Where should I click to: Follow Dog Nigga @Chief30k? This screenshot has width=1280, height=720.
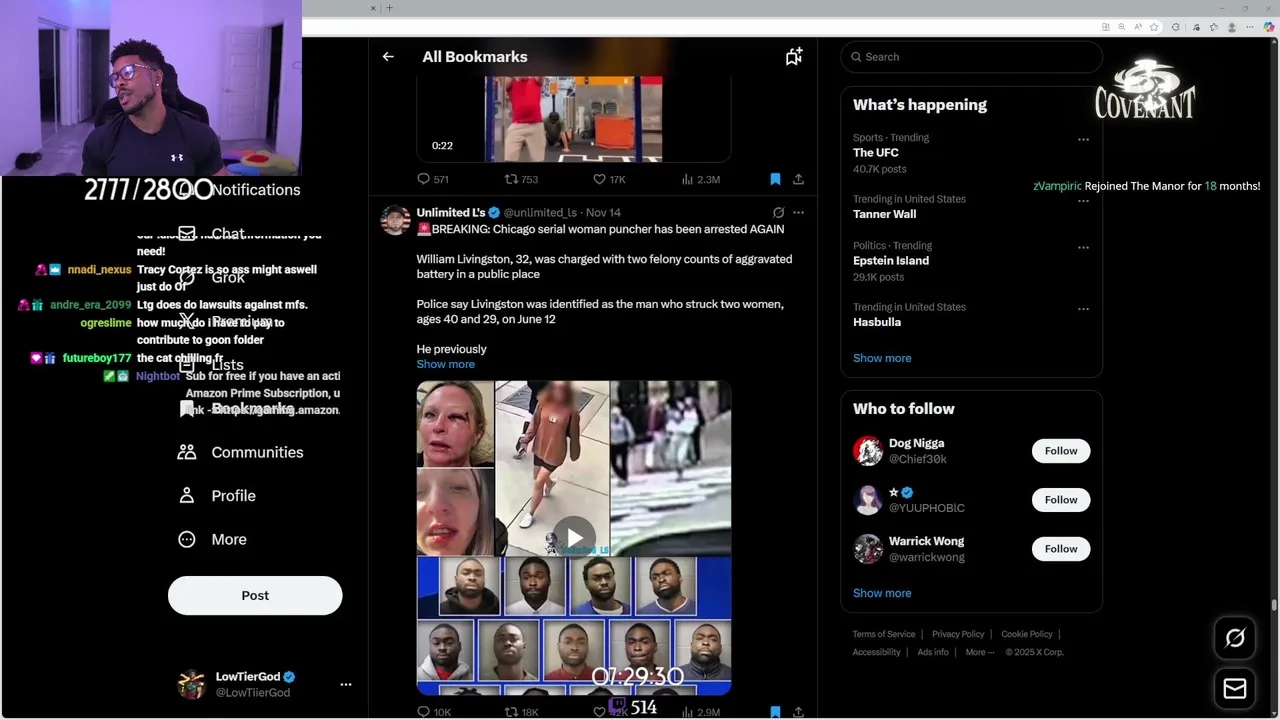(x=1061, y=451)
